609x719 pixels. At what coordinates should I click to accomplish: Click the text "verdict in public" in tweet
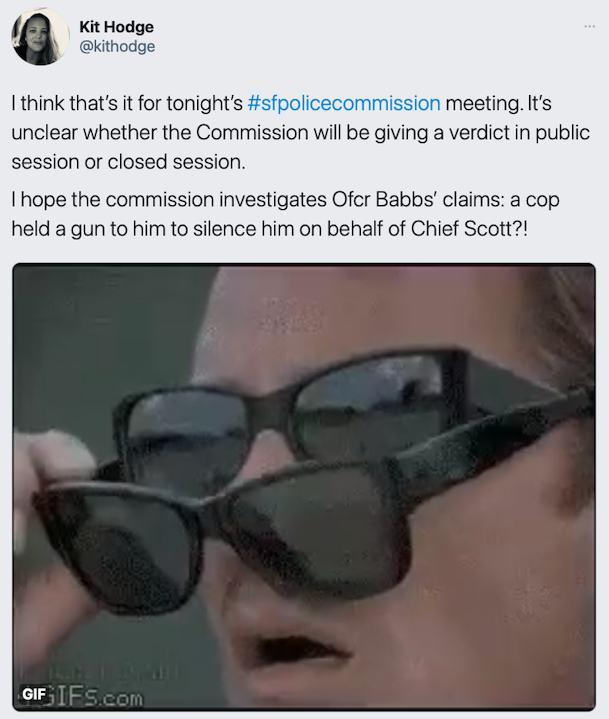click(519, 133)
